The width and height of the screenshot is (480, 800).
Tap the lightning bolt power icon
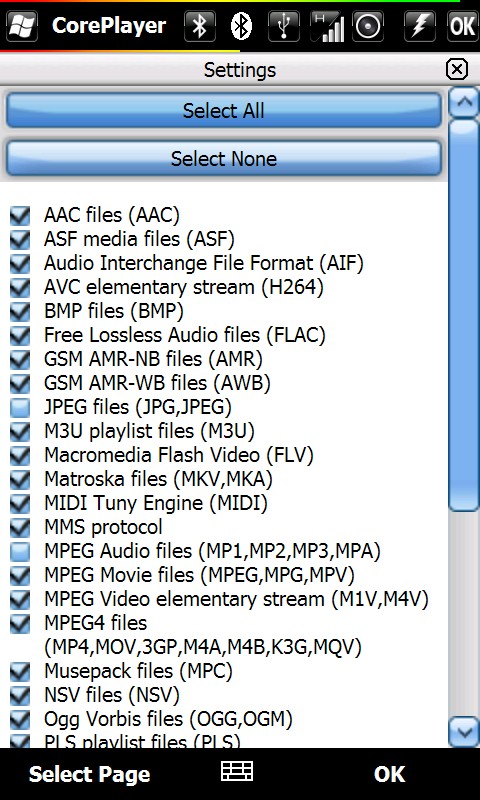pyautogui.click(x=419, y=26)
